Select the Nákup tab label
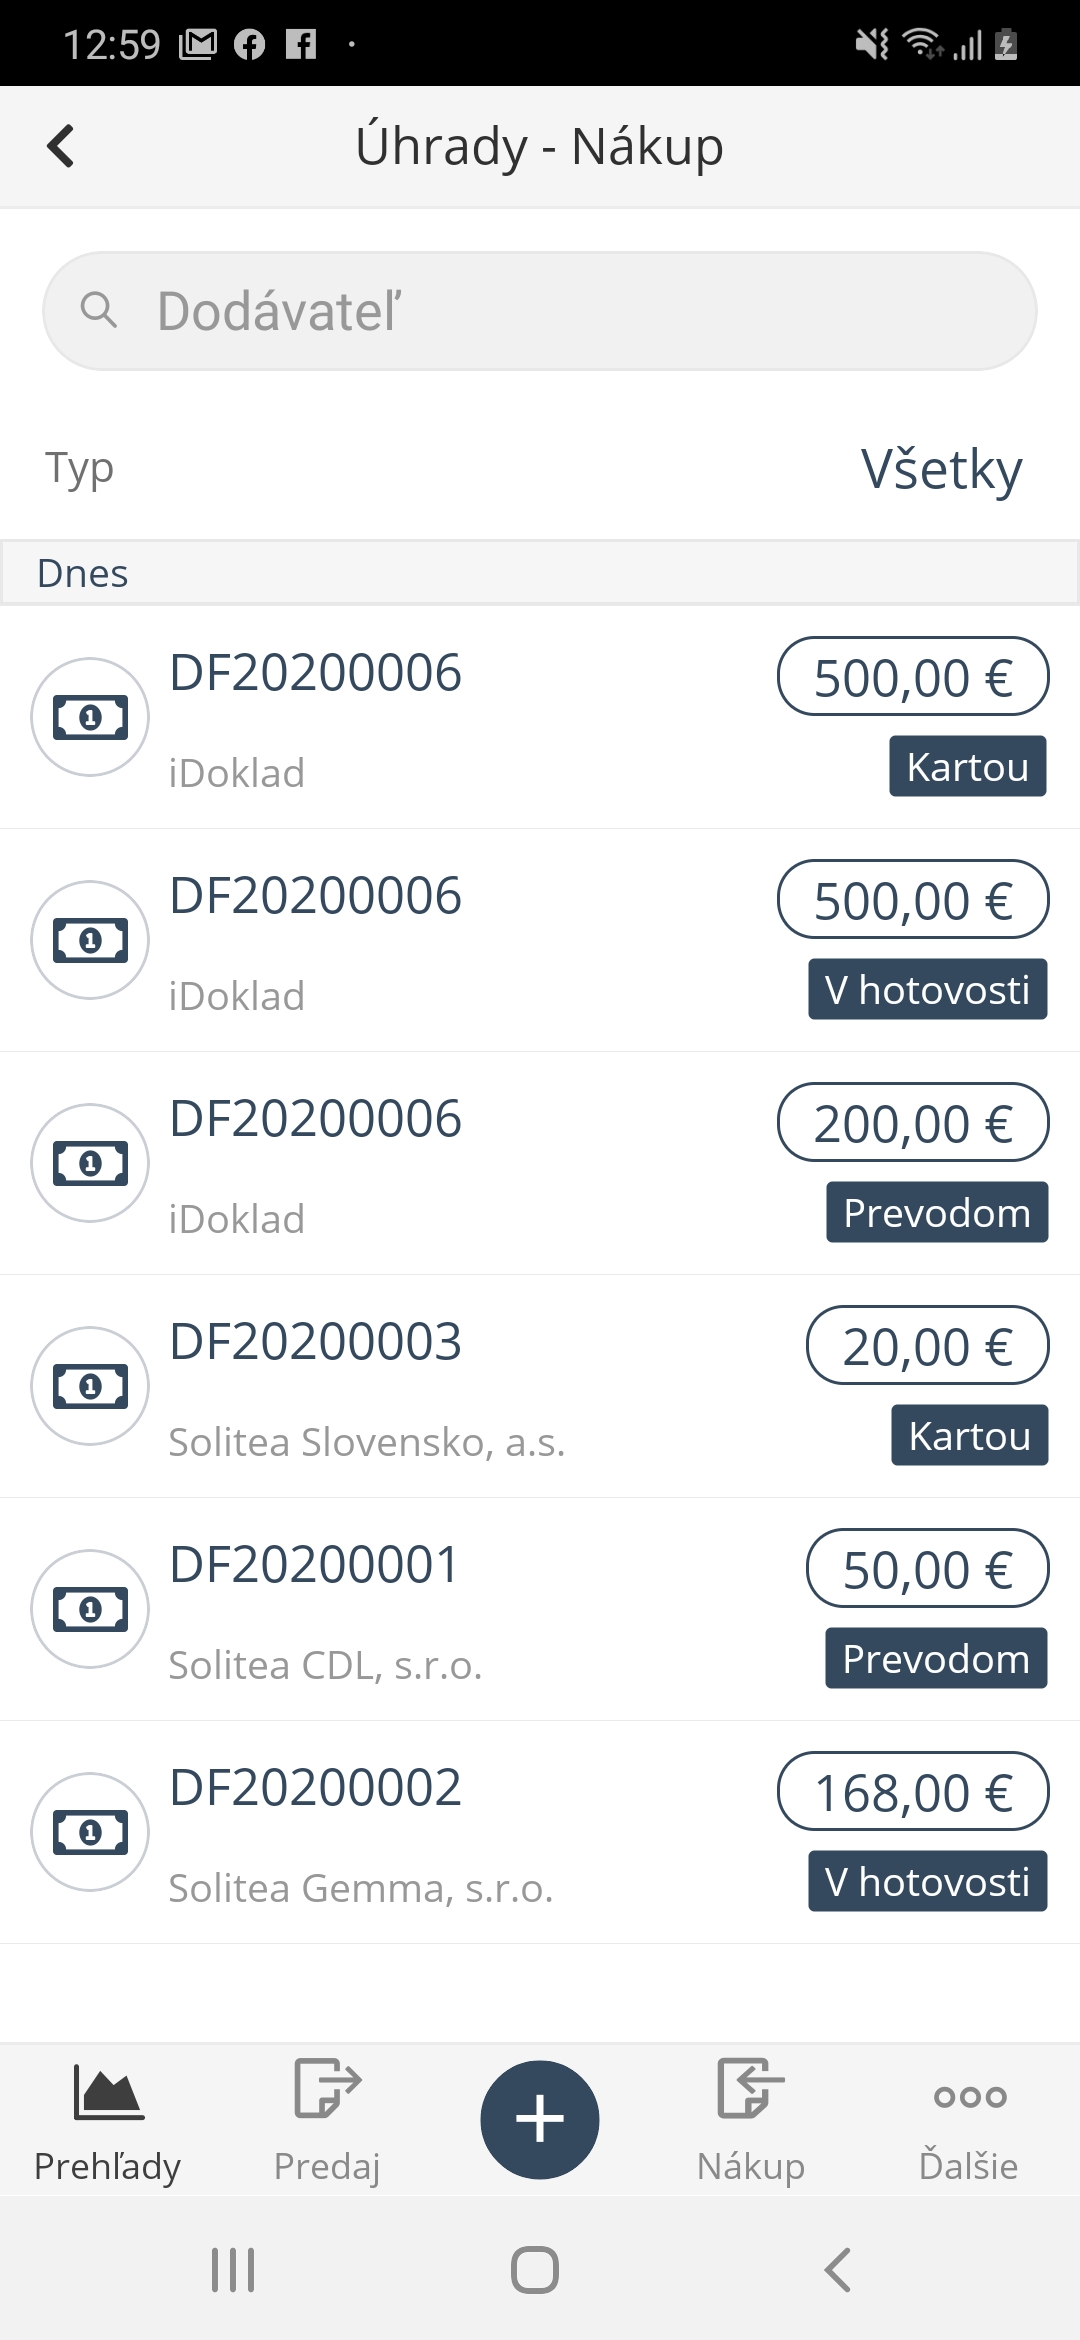The width and height of the screenshot is (1080, 2340). [750, 2166]
